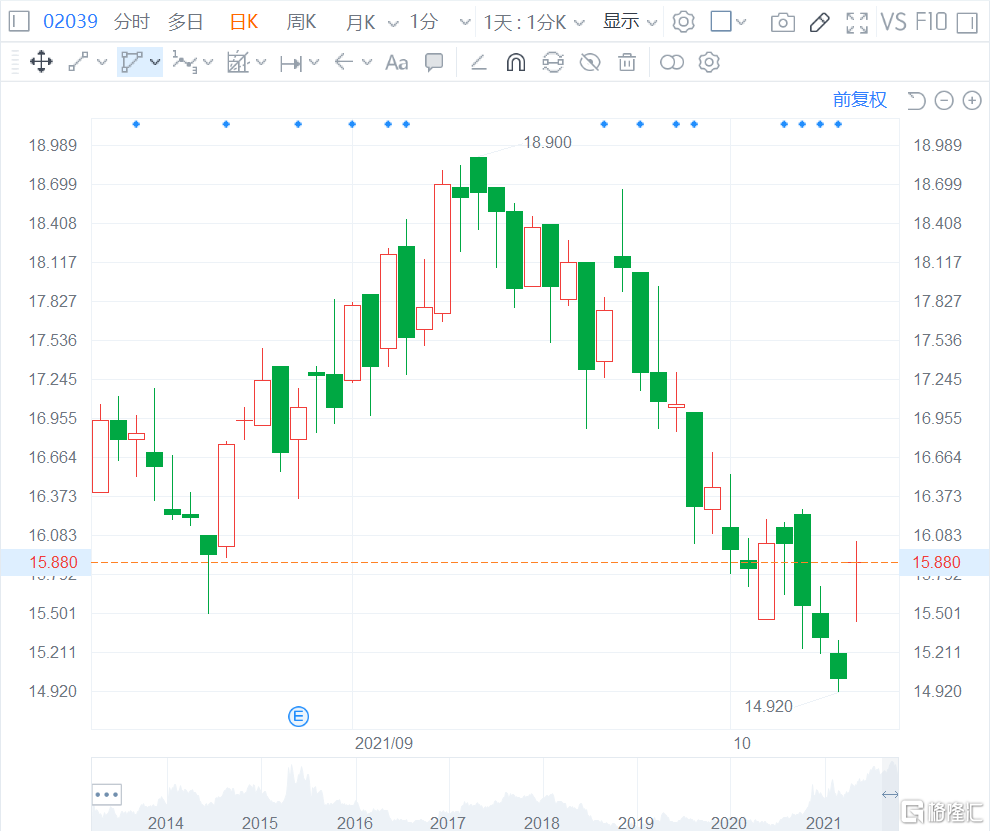Click the 前复权 adjustment link
The width and height of the screenshot is (990, 831).
[859, 100]
